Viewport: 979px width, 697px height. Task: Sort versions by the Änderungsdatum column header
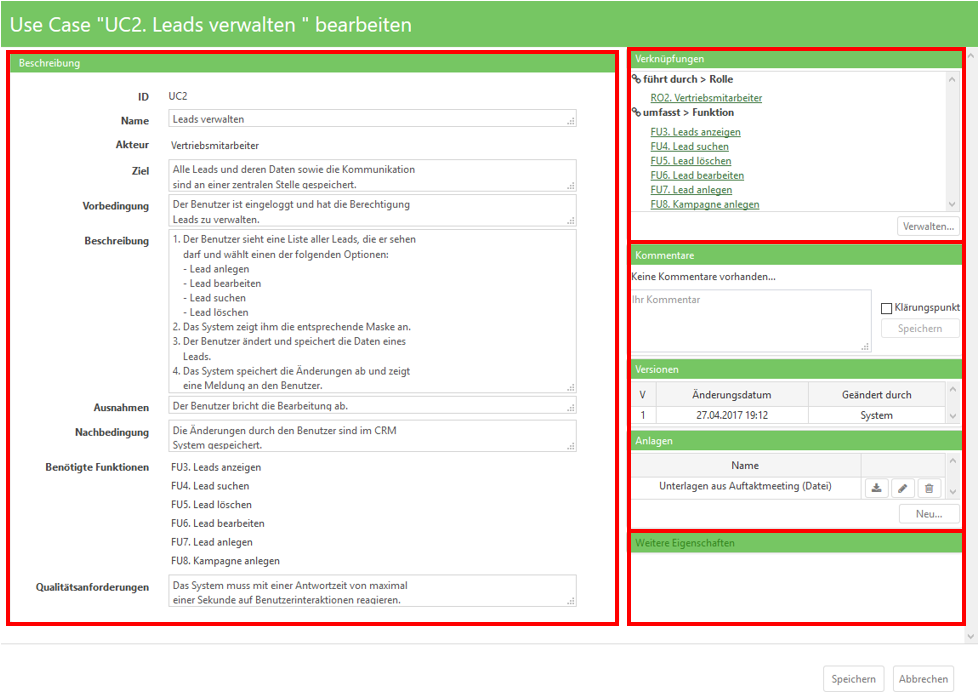click(x=731, y=395)
